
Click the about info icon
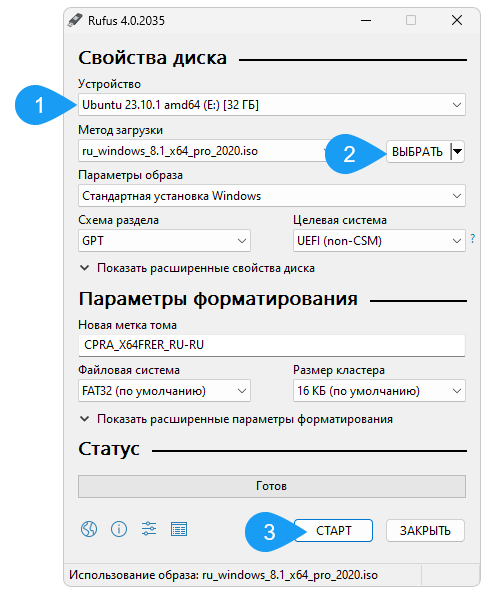119,529
